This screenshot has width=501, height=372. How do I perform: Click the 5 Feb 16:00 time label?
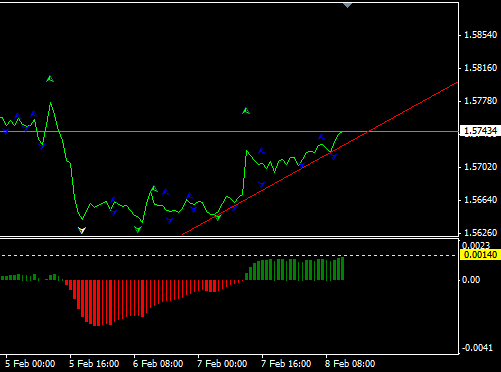coord(94,363)
